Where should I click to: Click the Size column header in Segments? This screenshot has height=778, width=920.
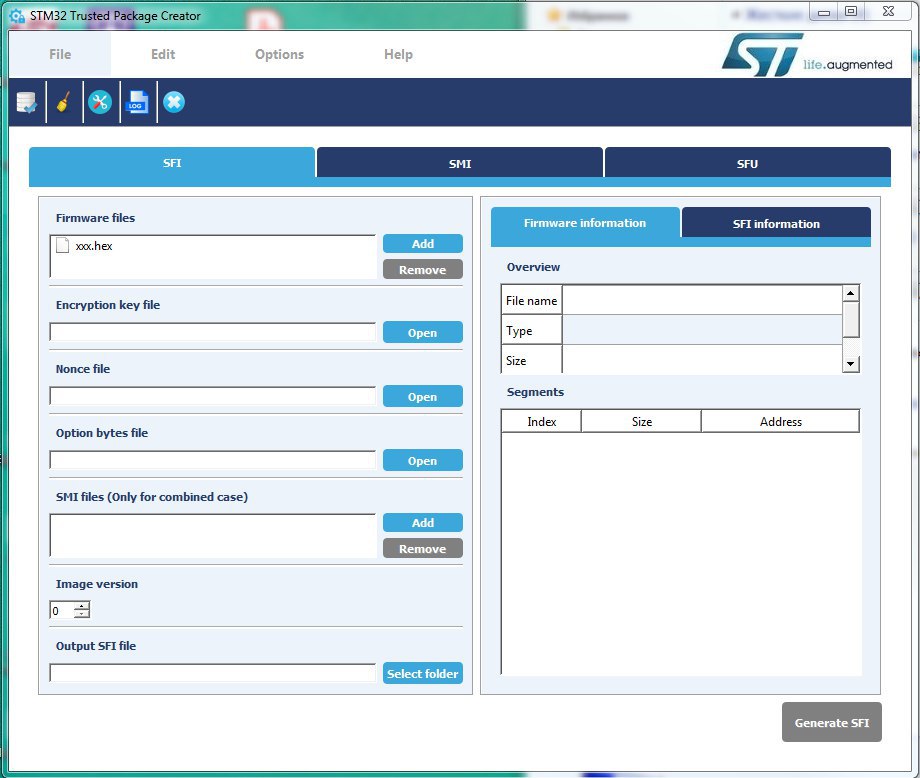[641, 421]
